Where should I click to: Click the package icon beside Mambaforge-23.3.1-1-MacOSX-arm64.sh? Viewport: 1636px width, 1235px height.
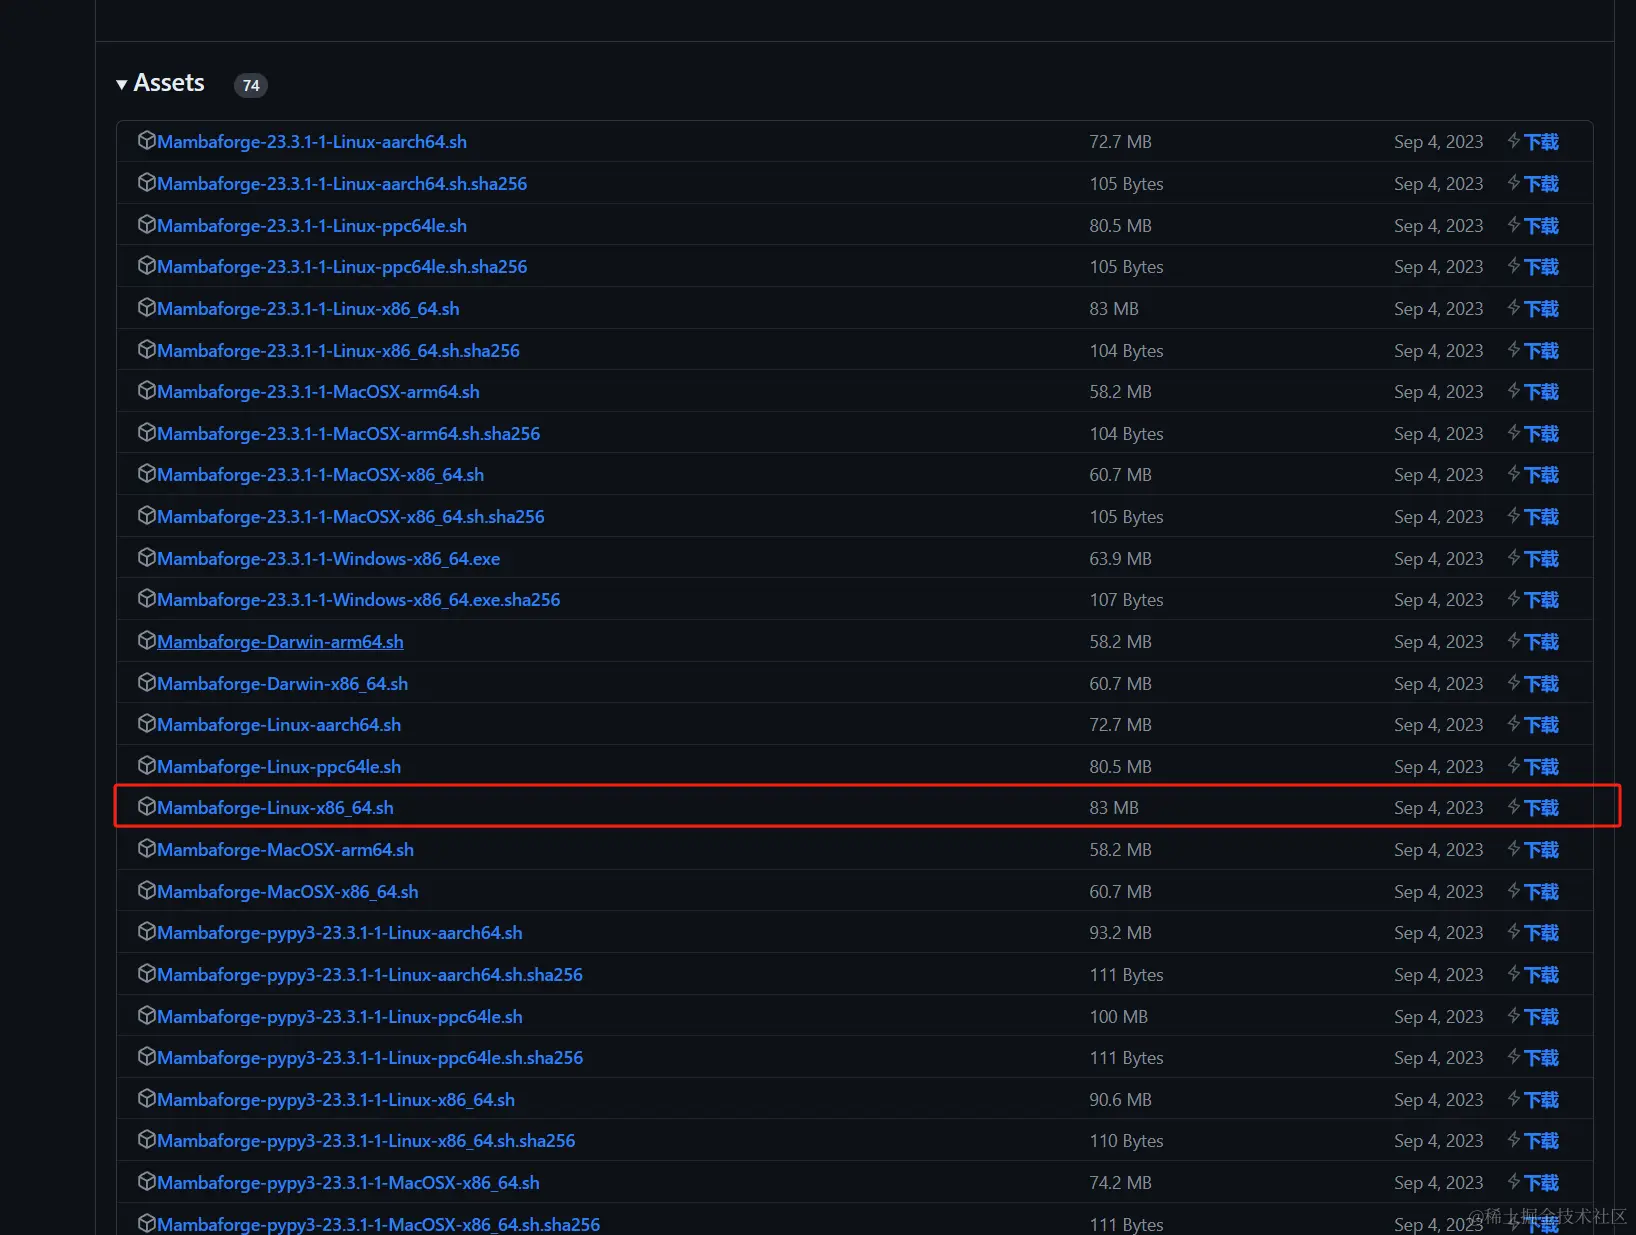[x=146, y=391]
